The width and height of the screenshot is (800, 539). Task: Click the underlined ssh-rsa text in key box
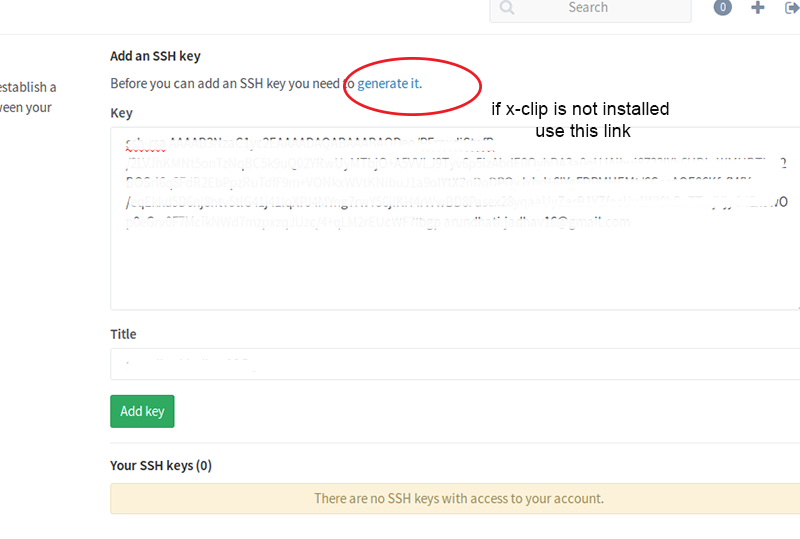coord(146,143)
